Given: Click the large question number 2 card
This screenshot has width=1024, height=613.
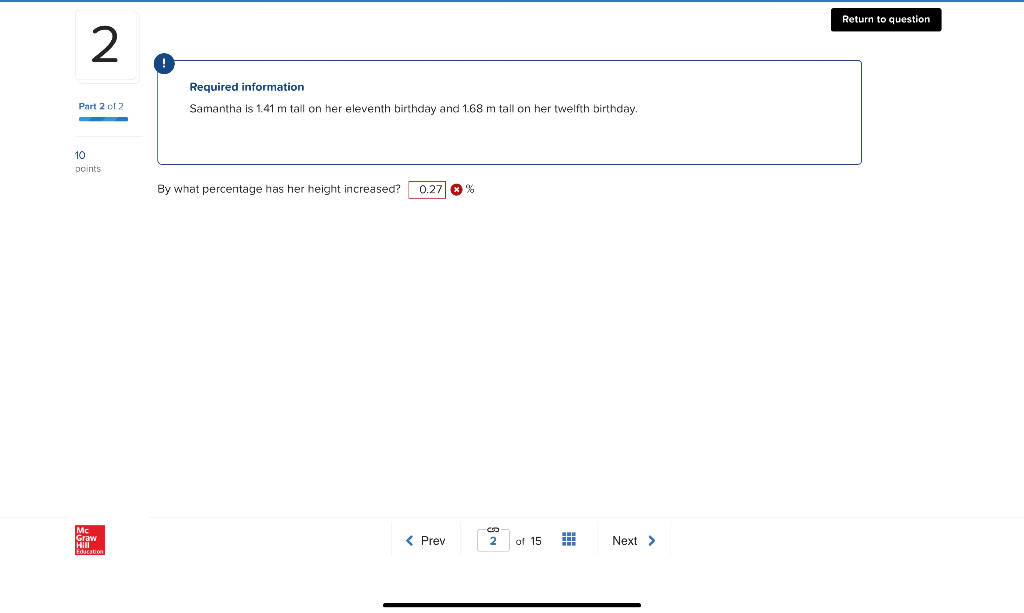Looking at the screenshot, I should pos(106,46).
